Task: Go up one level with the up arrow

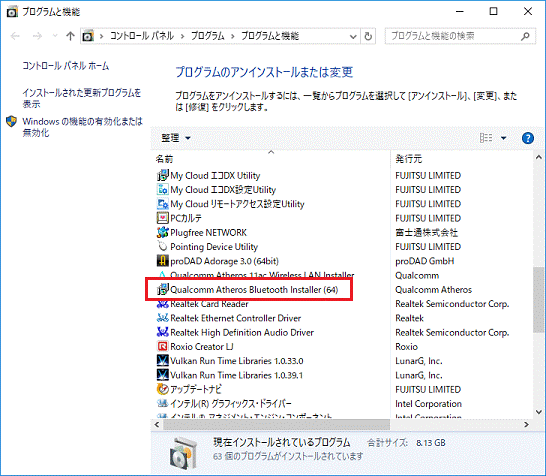Action: tap(70, 36)
